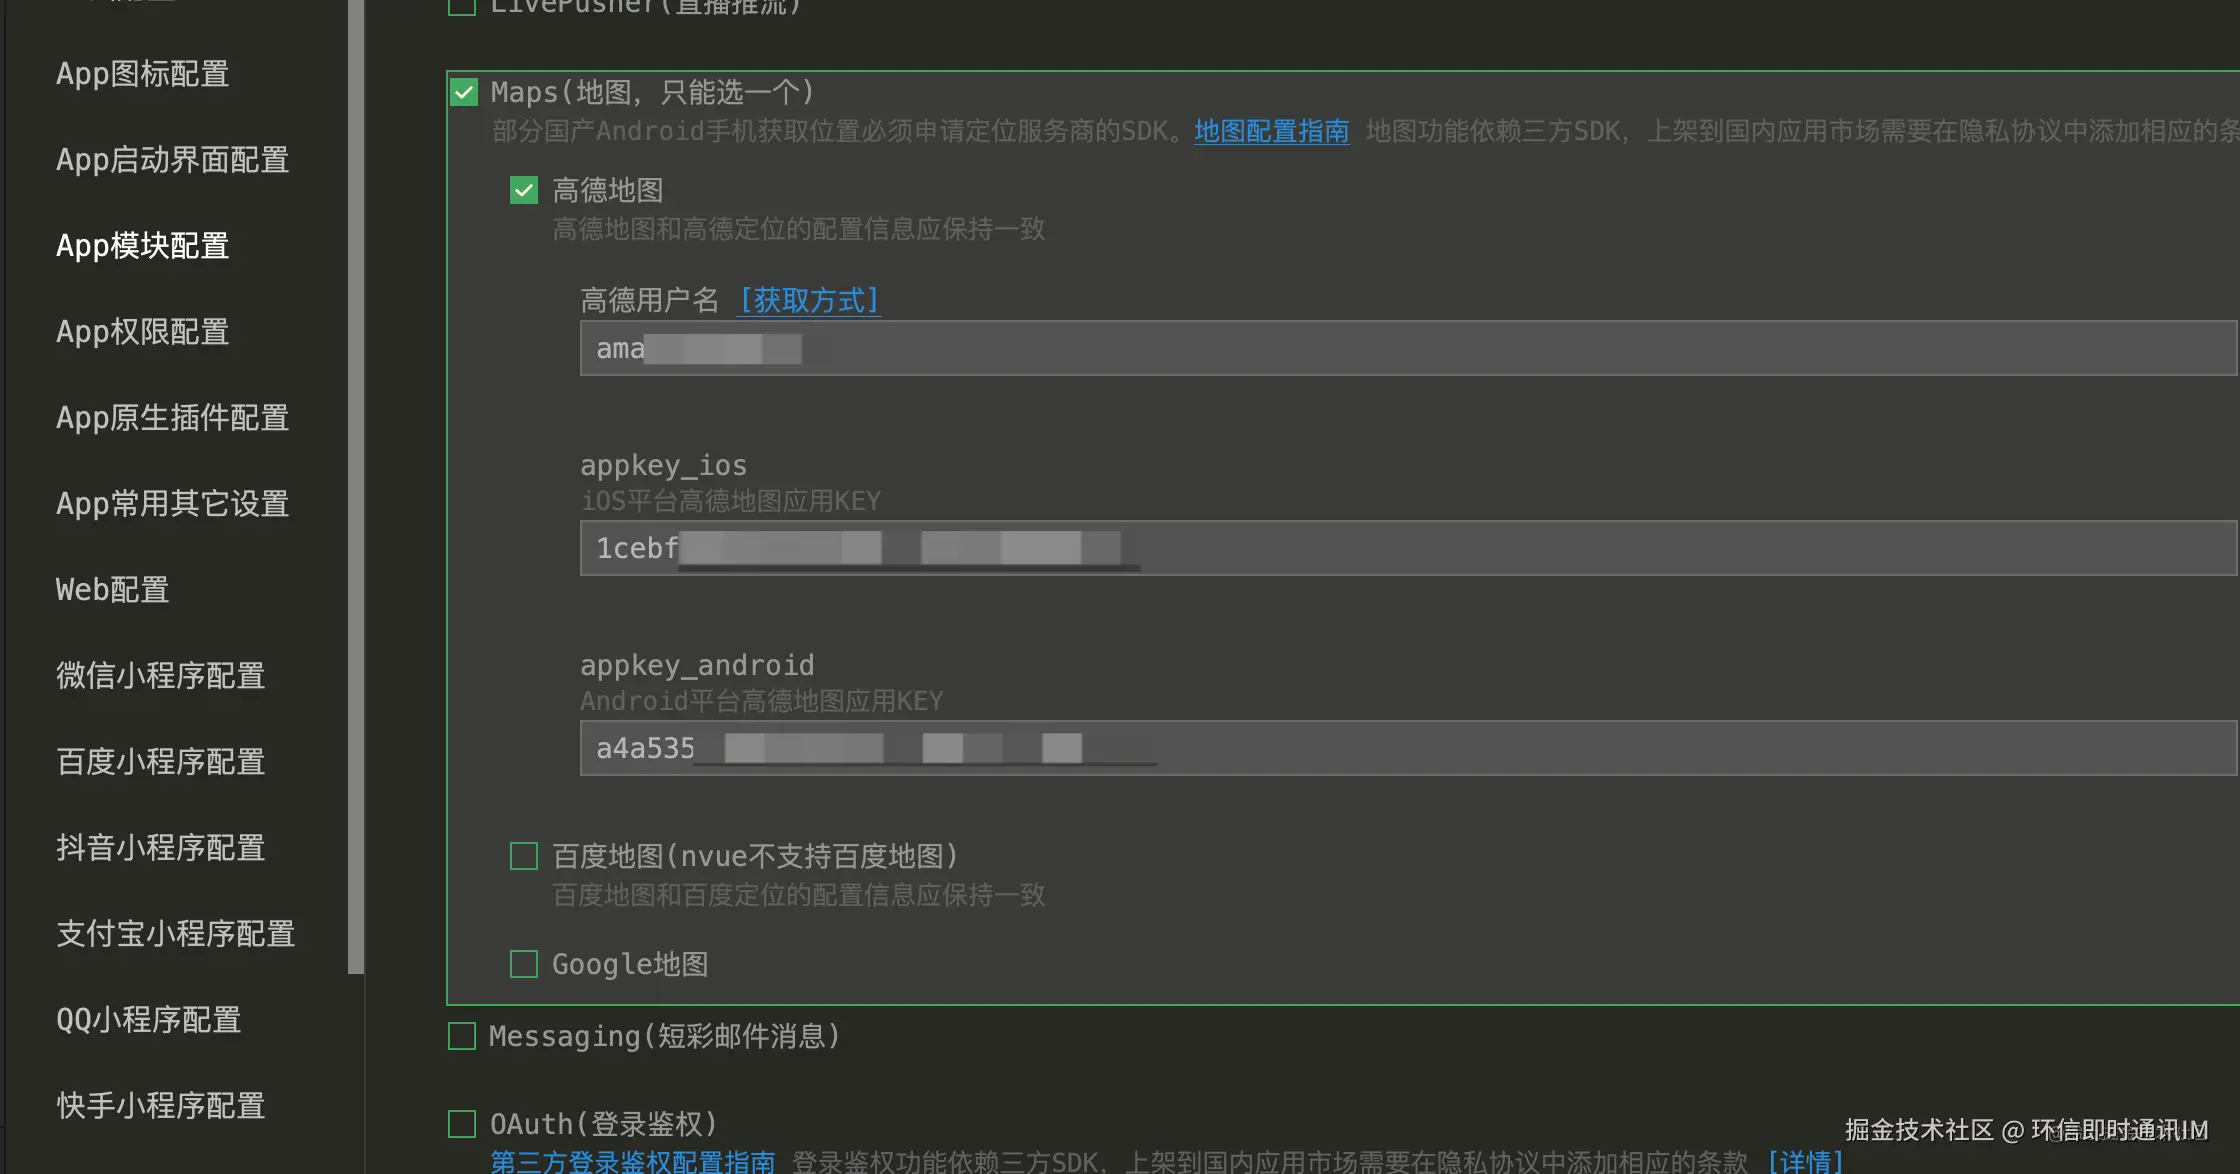2240x1174 pixels.
Task: Uncheck the Maps(地图) module
Action: click(462, 92)
